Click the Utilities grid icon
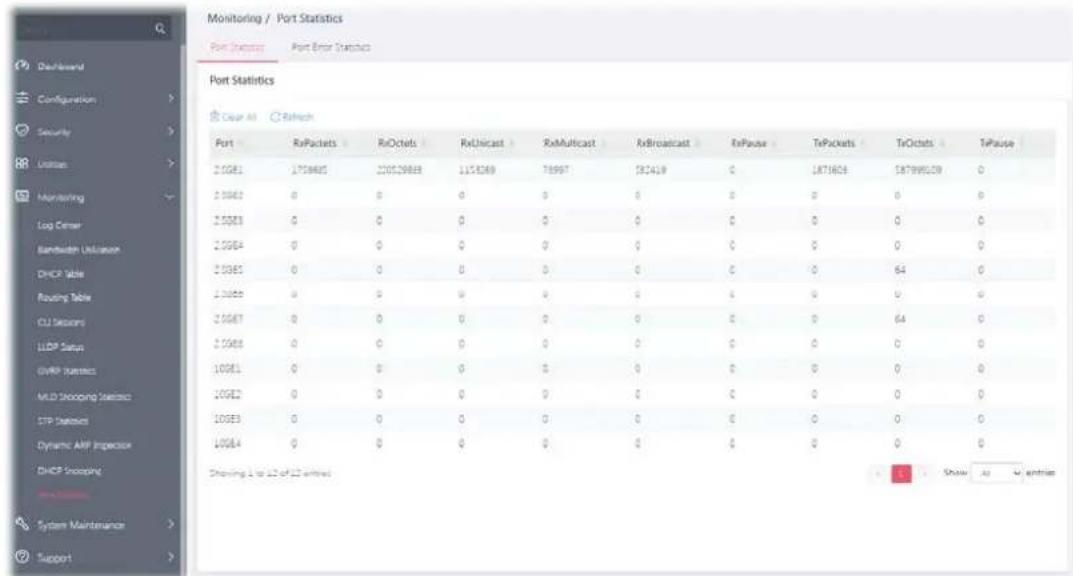The height and width of the screenshot is (576, 1073). (23, 163)
